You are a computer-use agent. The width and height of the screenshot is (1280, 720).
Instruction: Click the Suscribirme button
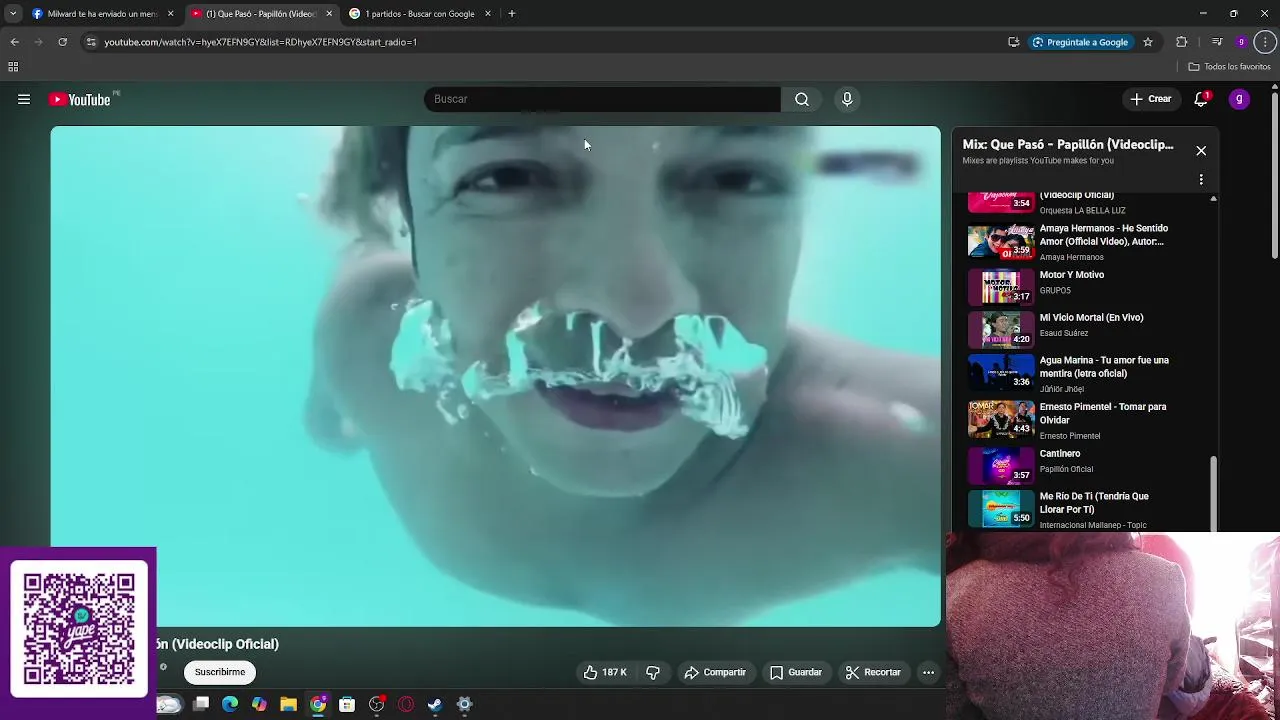[x=220, y=672]
